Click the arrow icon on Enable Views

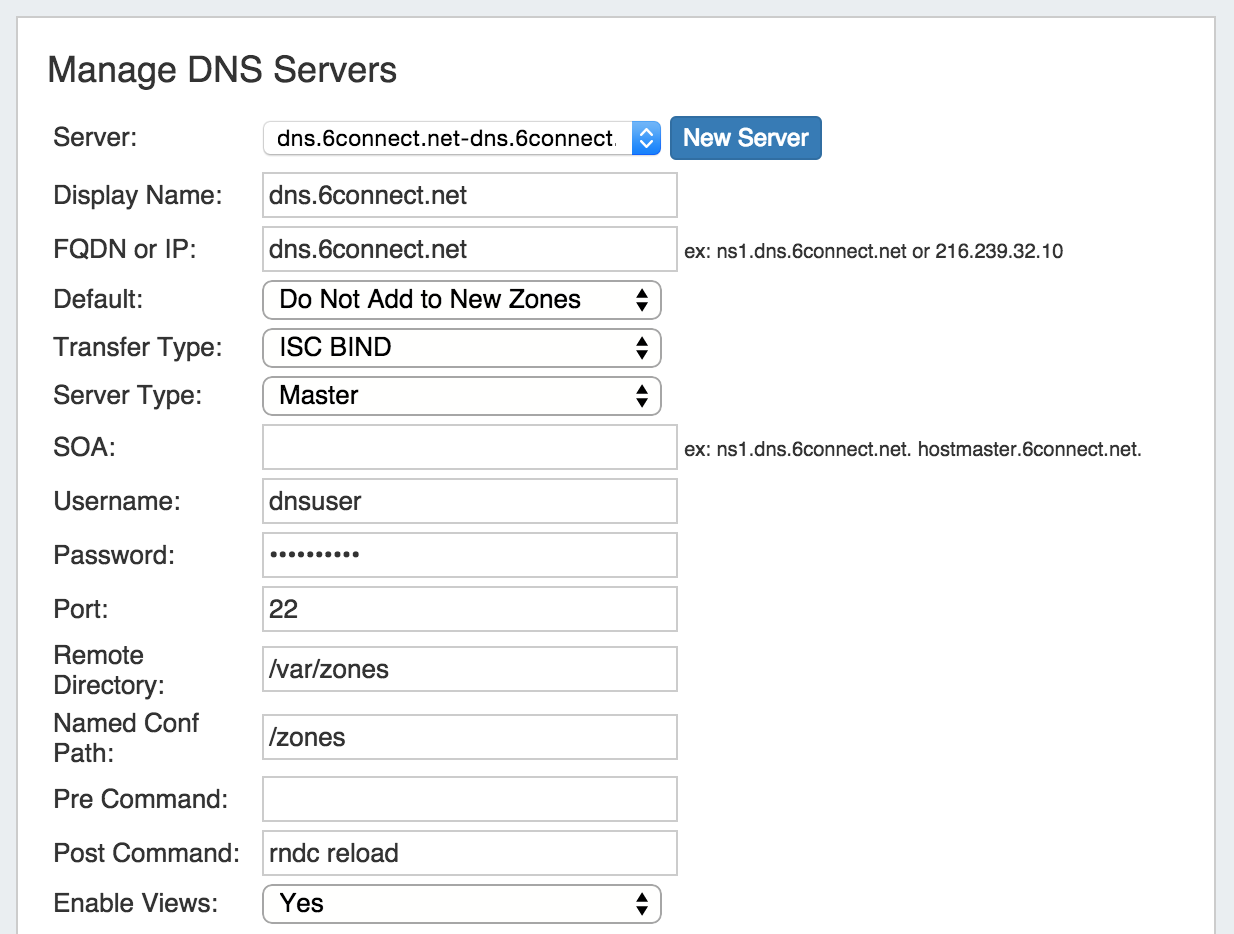point(642,903)
